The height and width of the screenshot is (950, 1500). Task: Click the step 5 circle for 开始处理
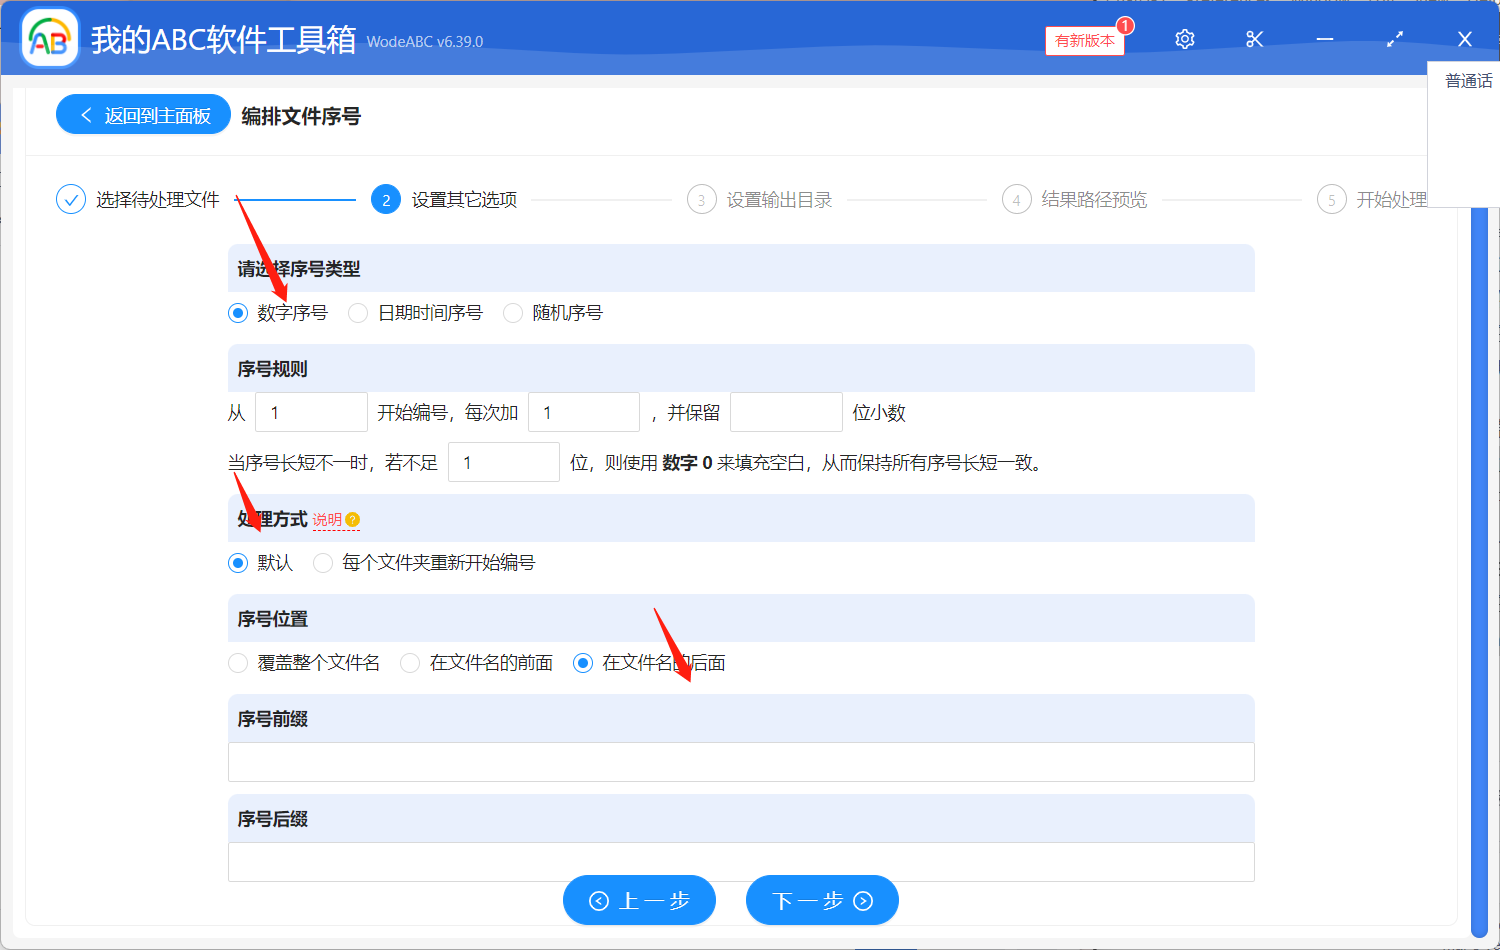coord(1331,199)
